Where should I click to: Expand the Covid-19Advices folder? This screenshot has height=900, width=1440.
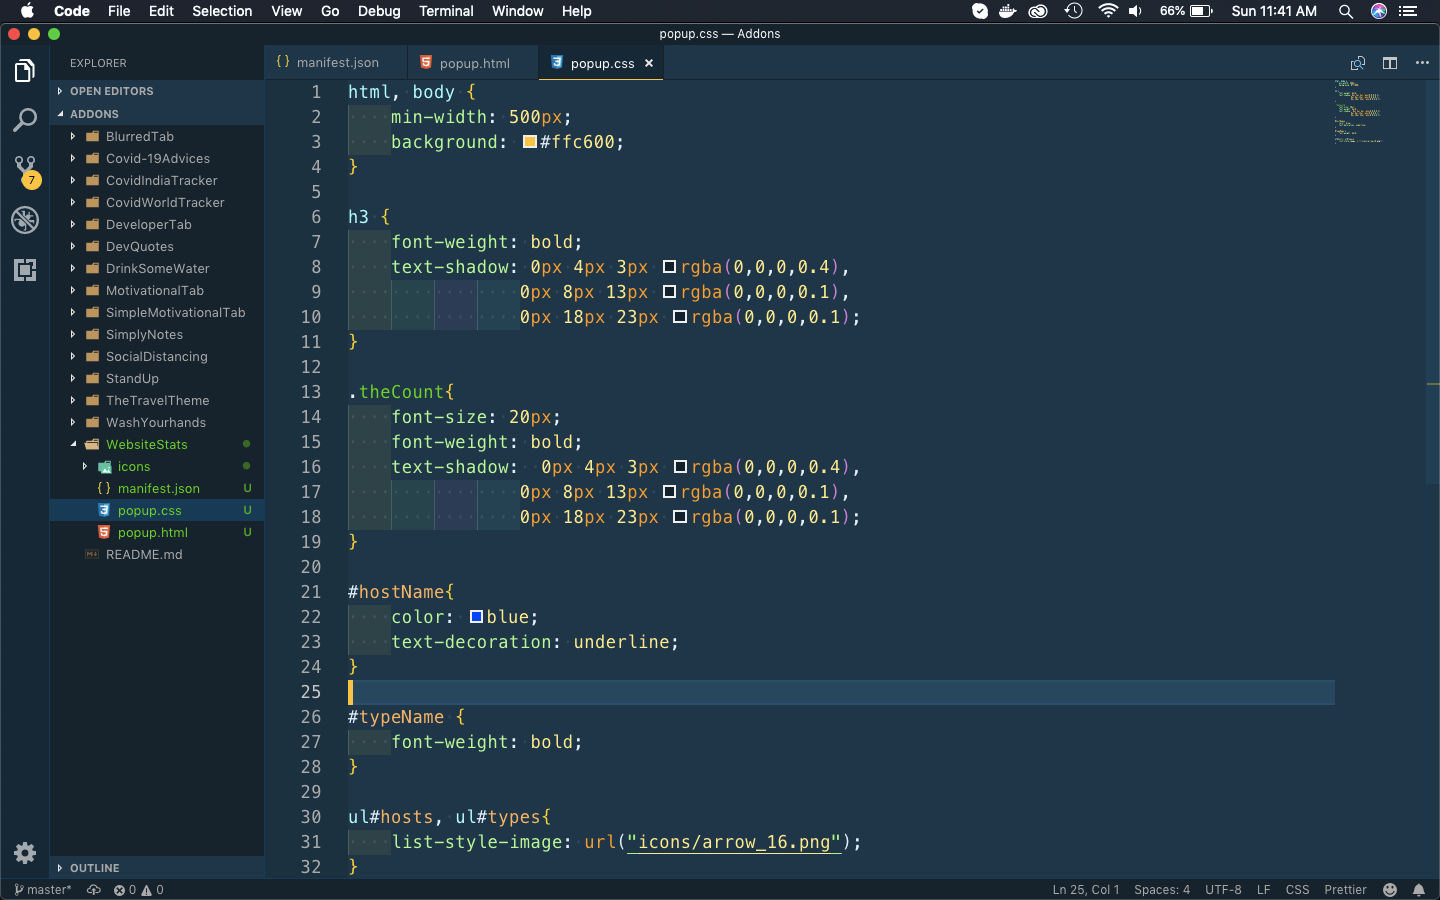coord(157,158)
